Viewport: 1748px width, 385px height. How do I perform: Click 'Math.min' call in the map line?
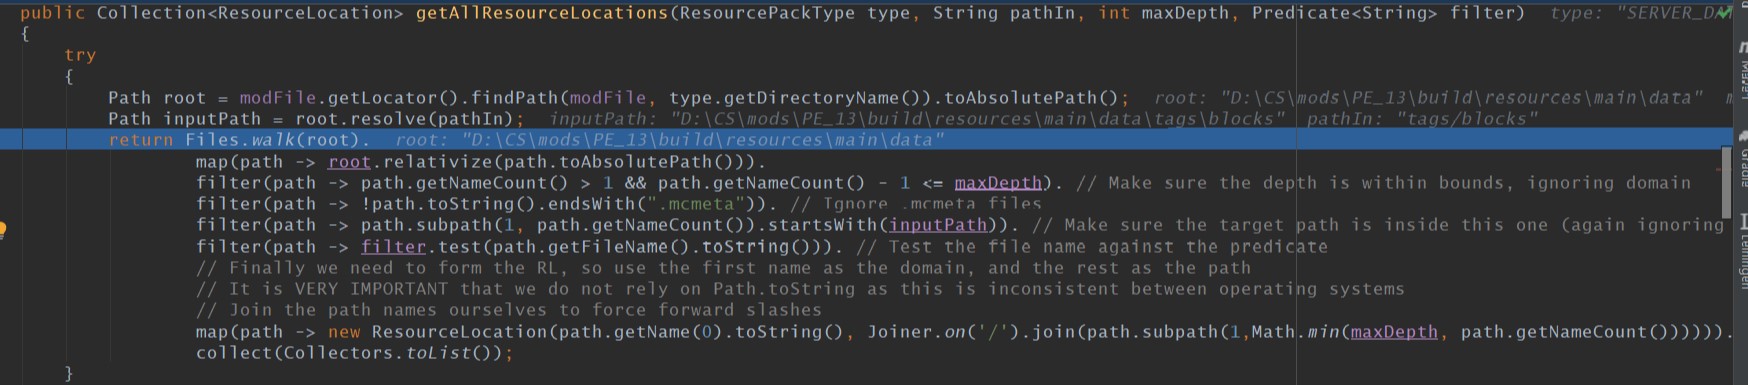(1295, 332)
